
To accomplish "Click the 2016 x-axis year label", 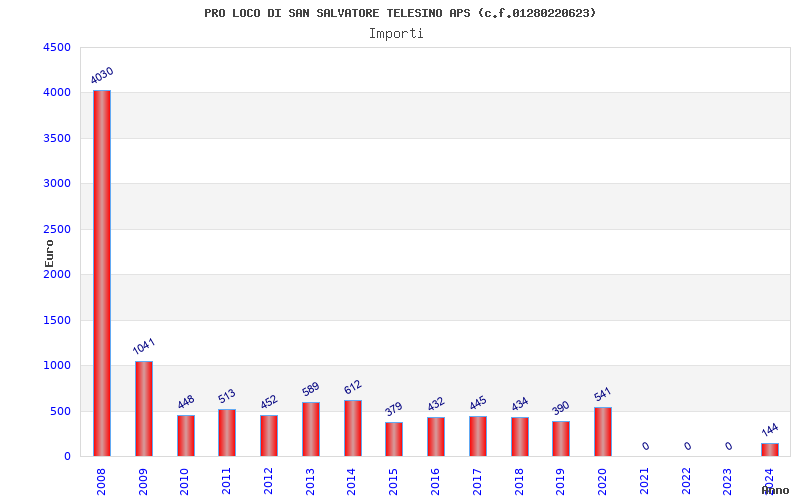I will [435, 481].
